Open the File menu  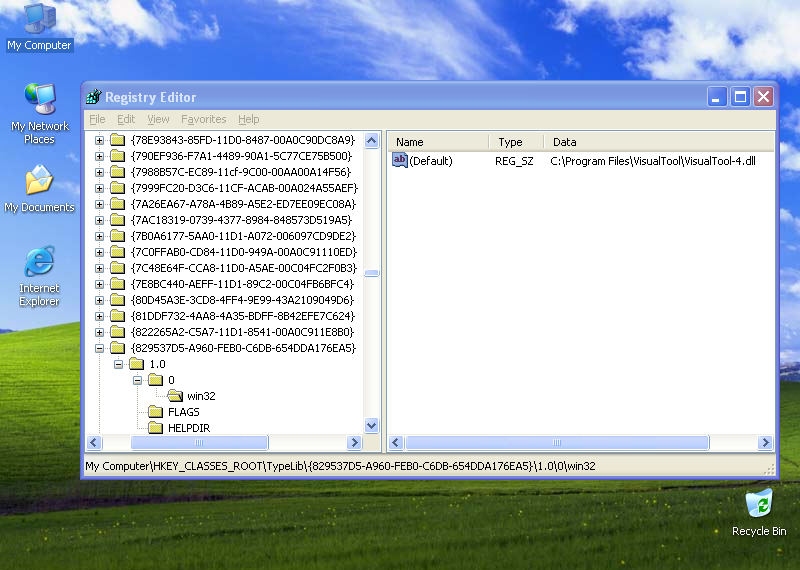point(97,119)
